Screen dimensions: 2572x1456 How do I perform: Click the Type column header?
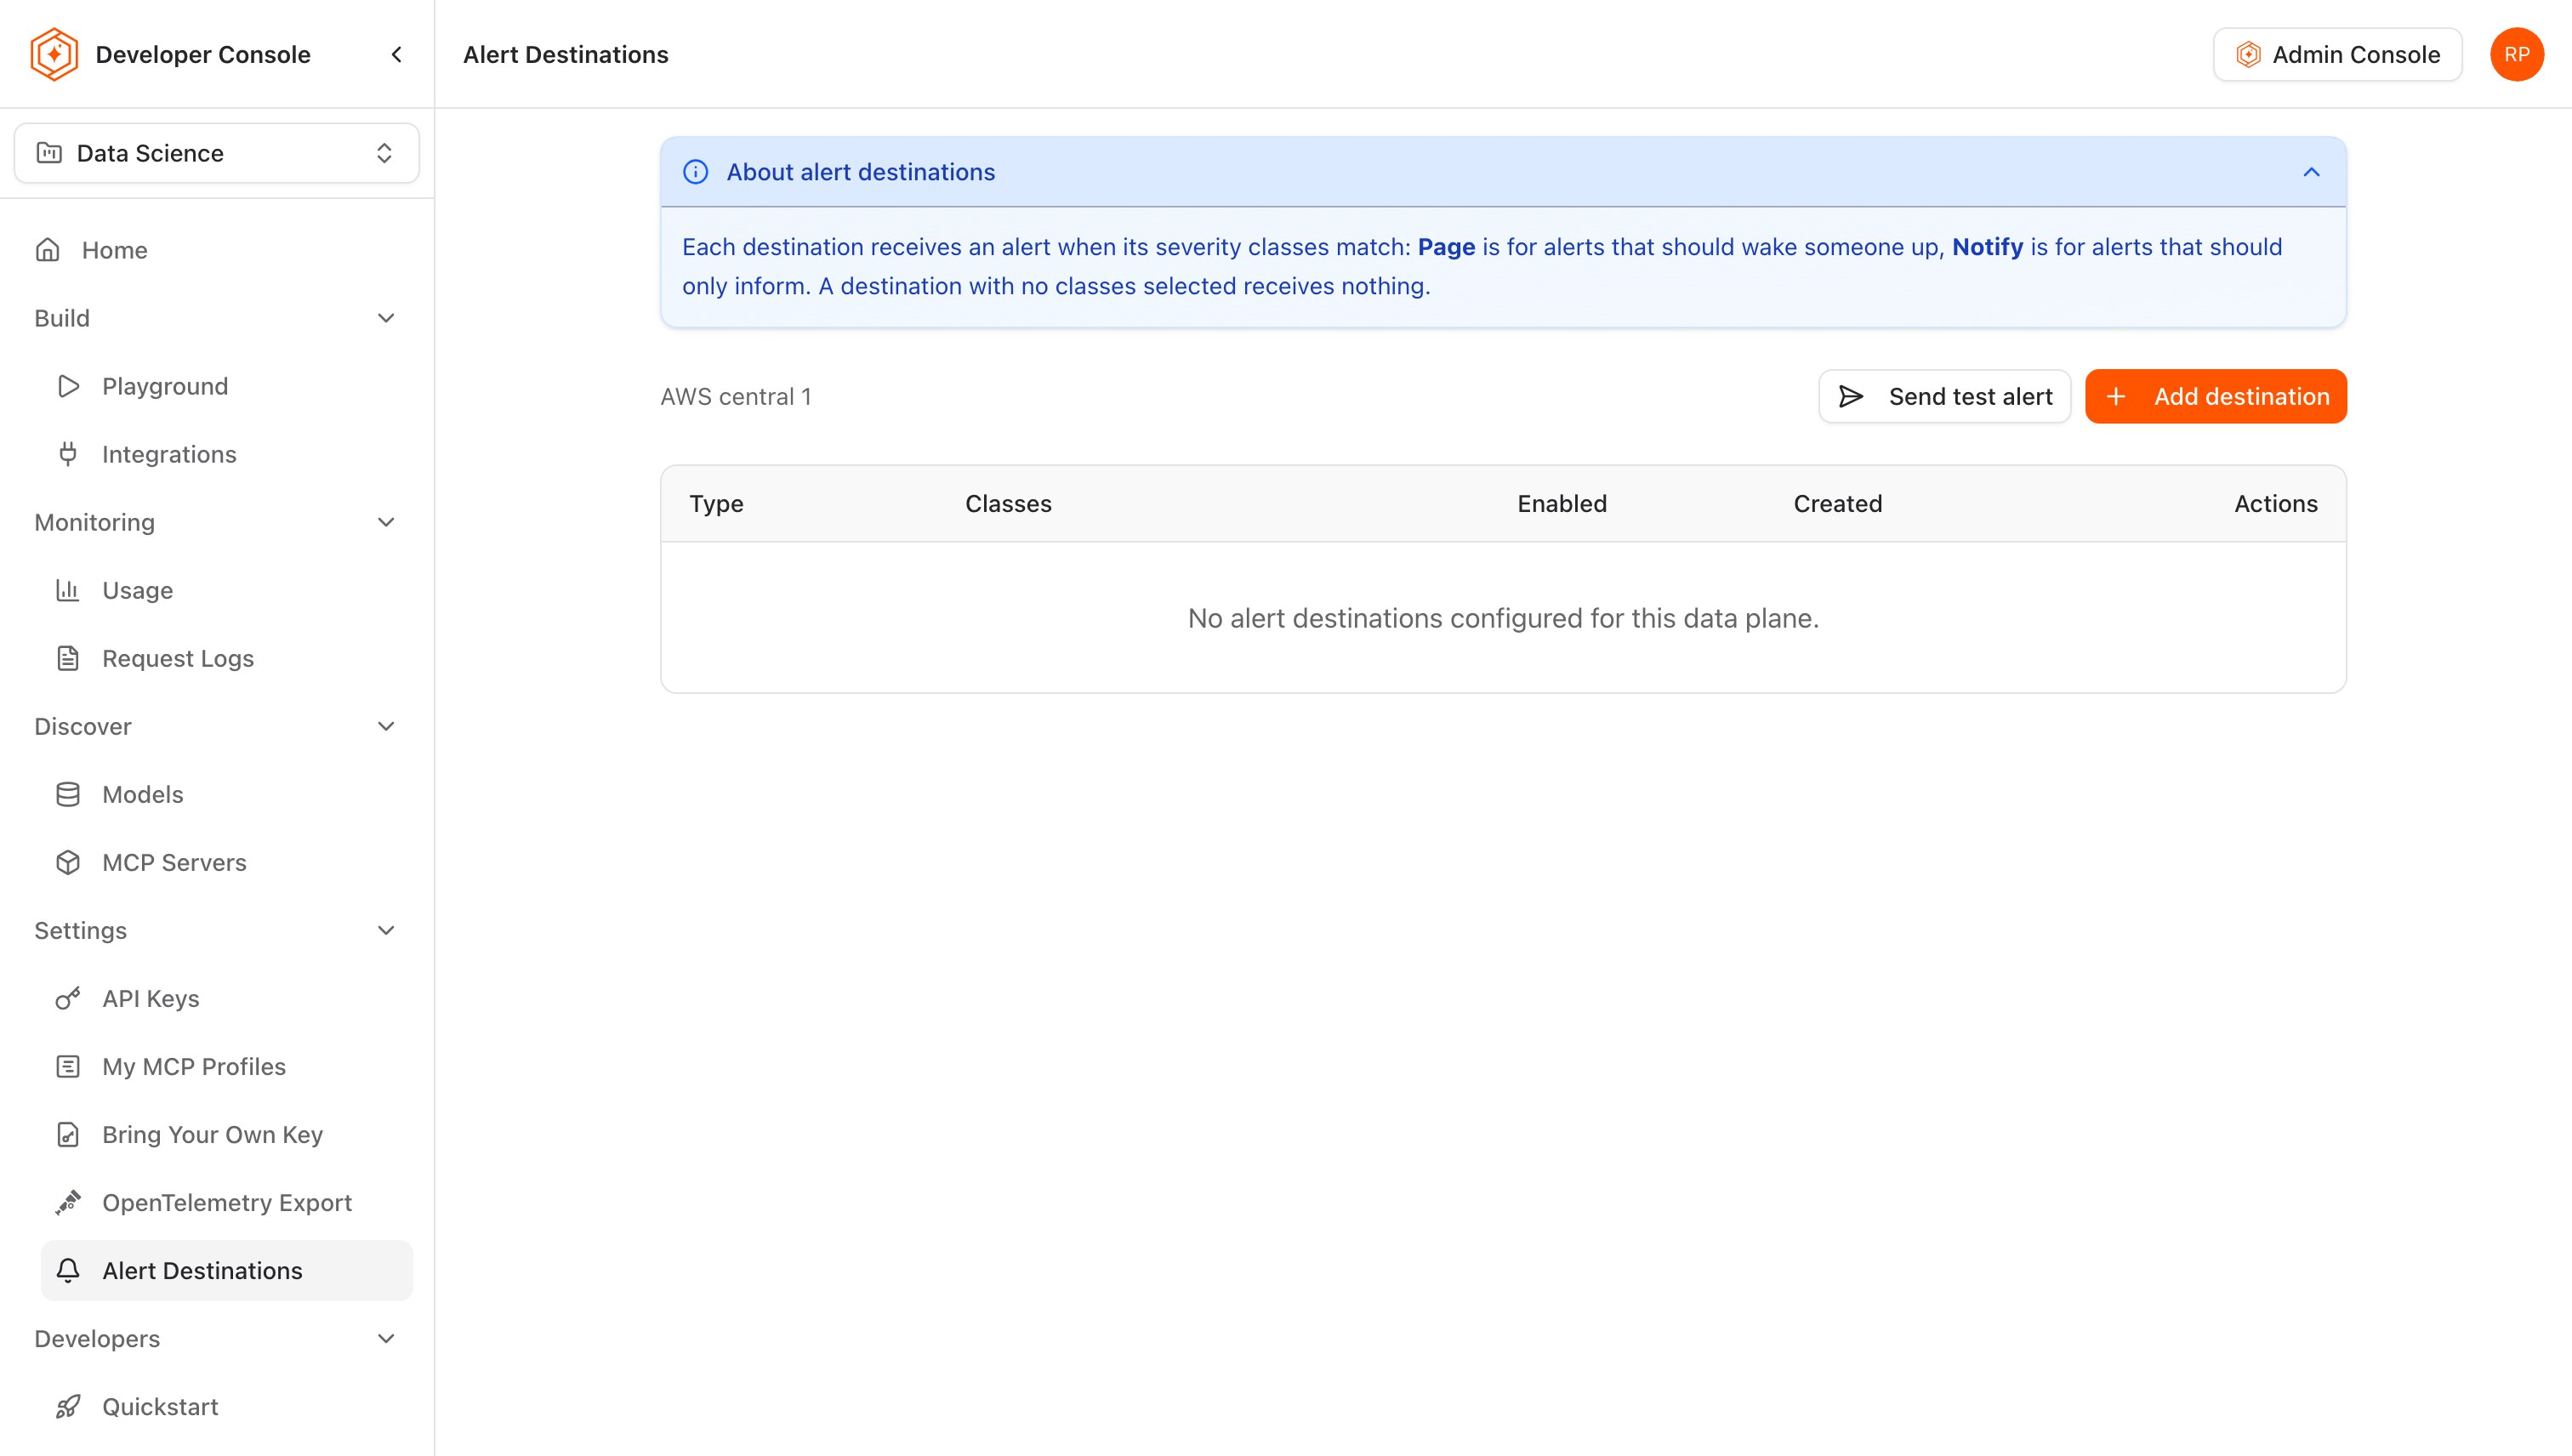click(x=716, y=503)
